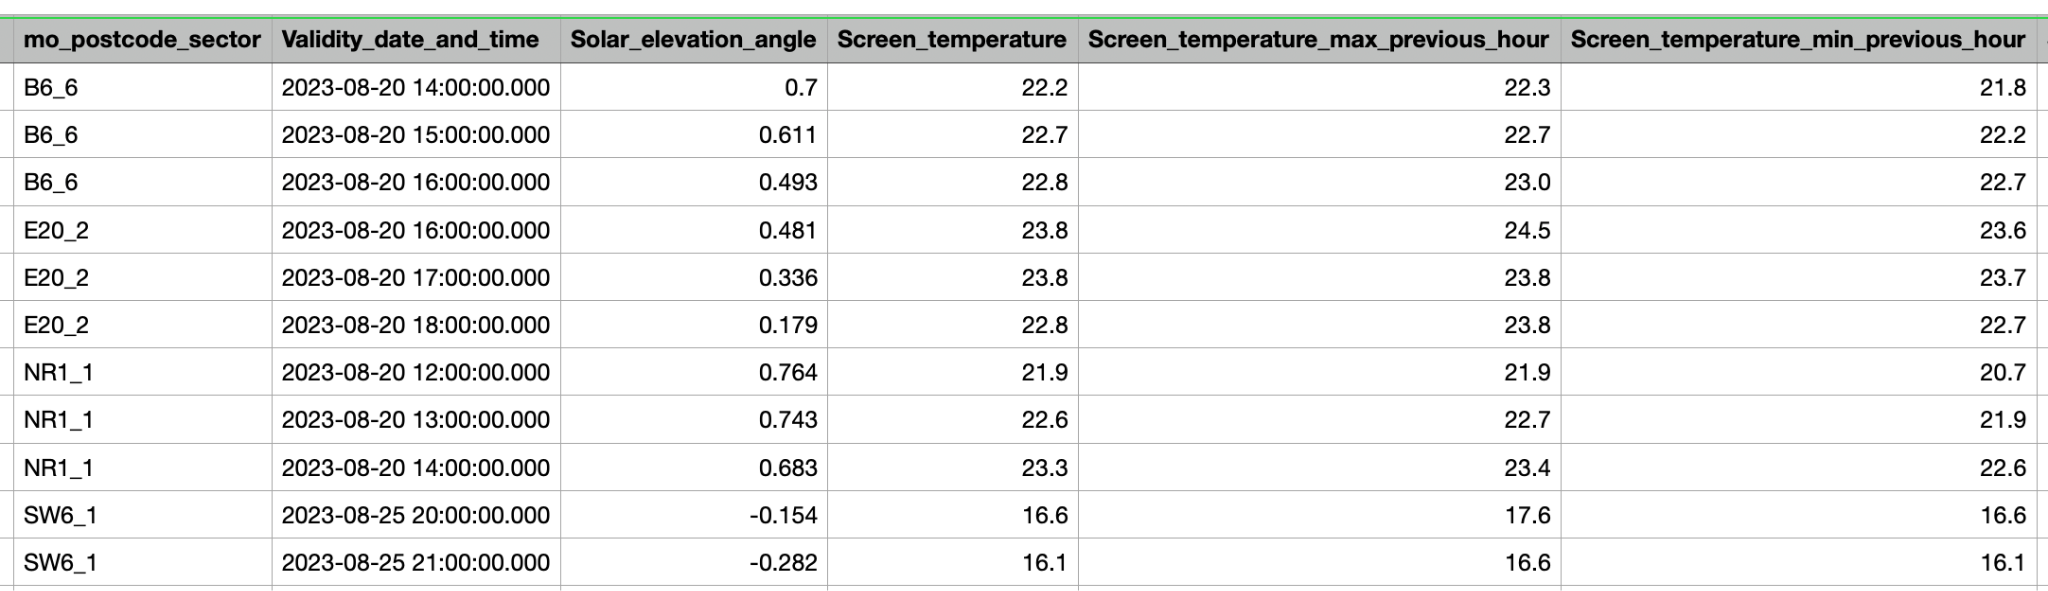The width and height of the screenshot is (2048, 591).
Task: Select the solar elevation cell 0.493
Action: (693, 182)
